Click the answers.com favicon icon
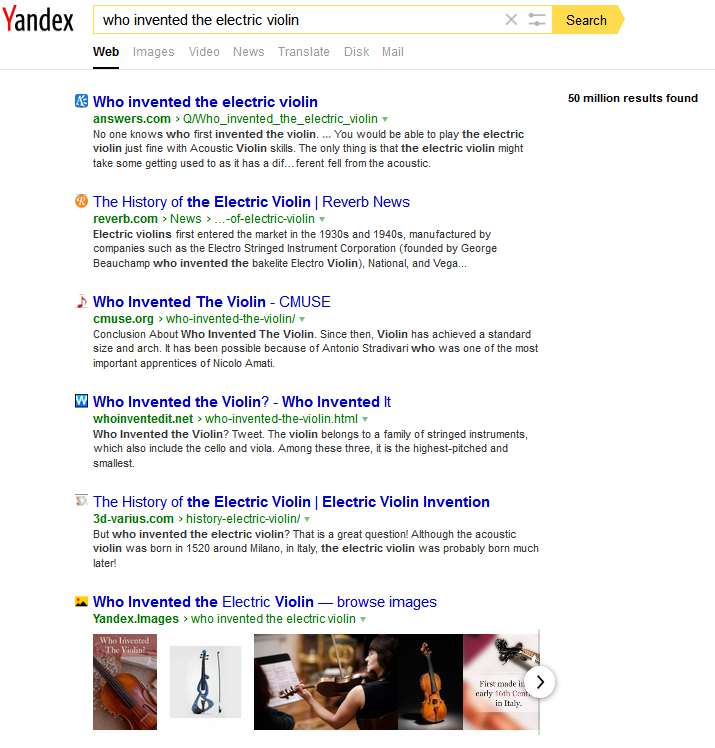 82,101
